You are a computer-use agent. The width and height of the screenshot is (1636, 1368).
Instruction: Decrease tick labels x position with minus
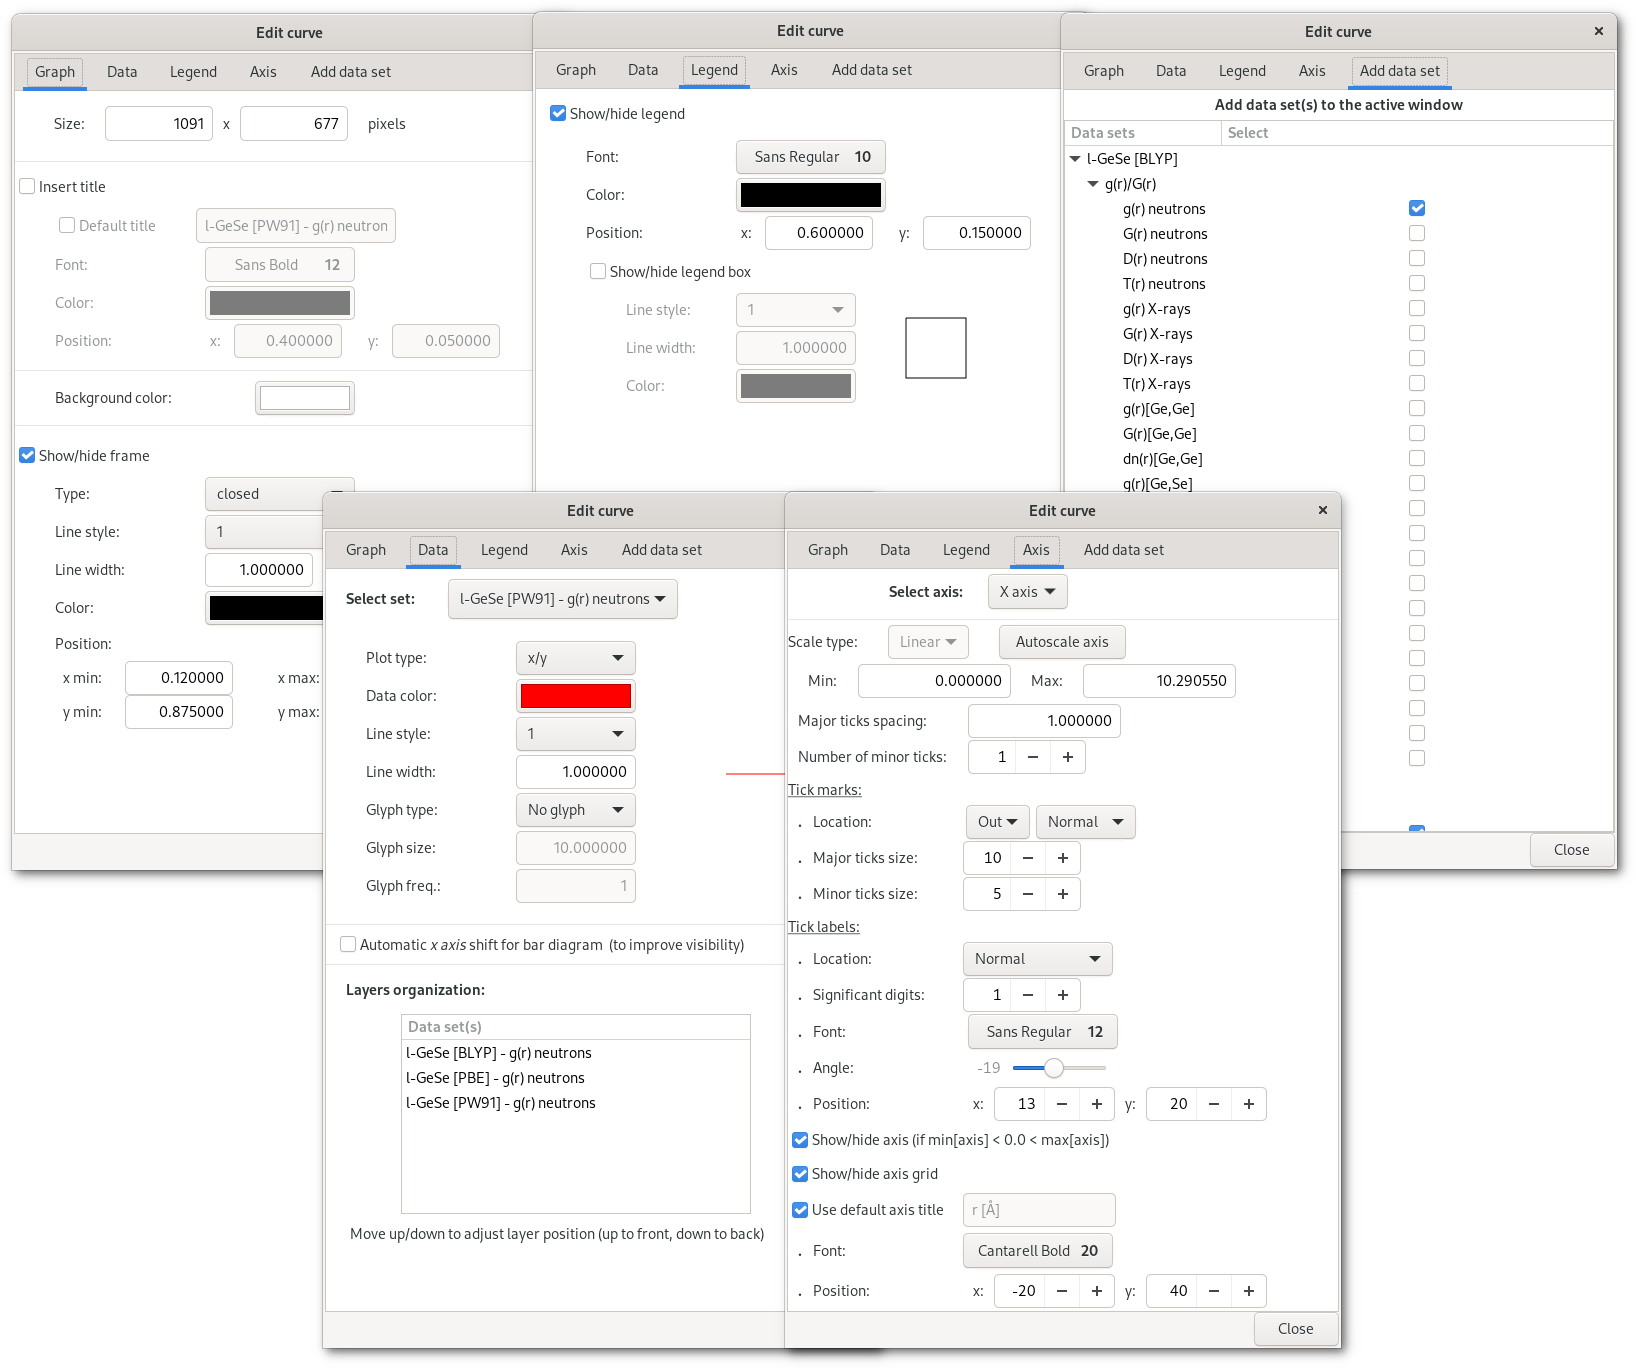pyautogui.click(x=1061, y=1104)
